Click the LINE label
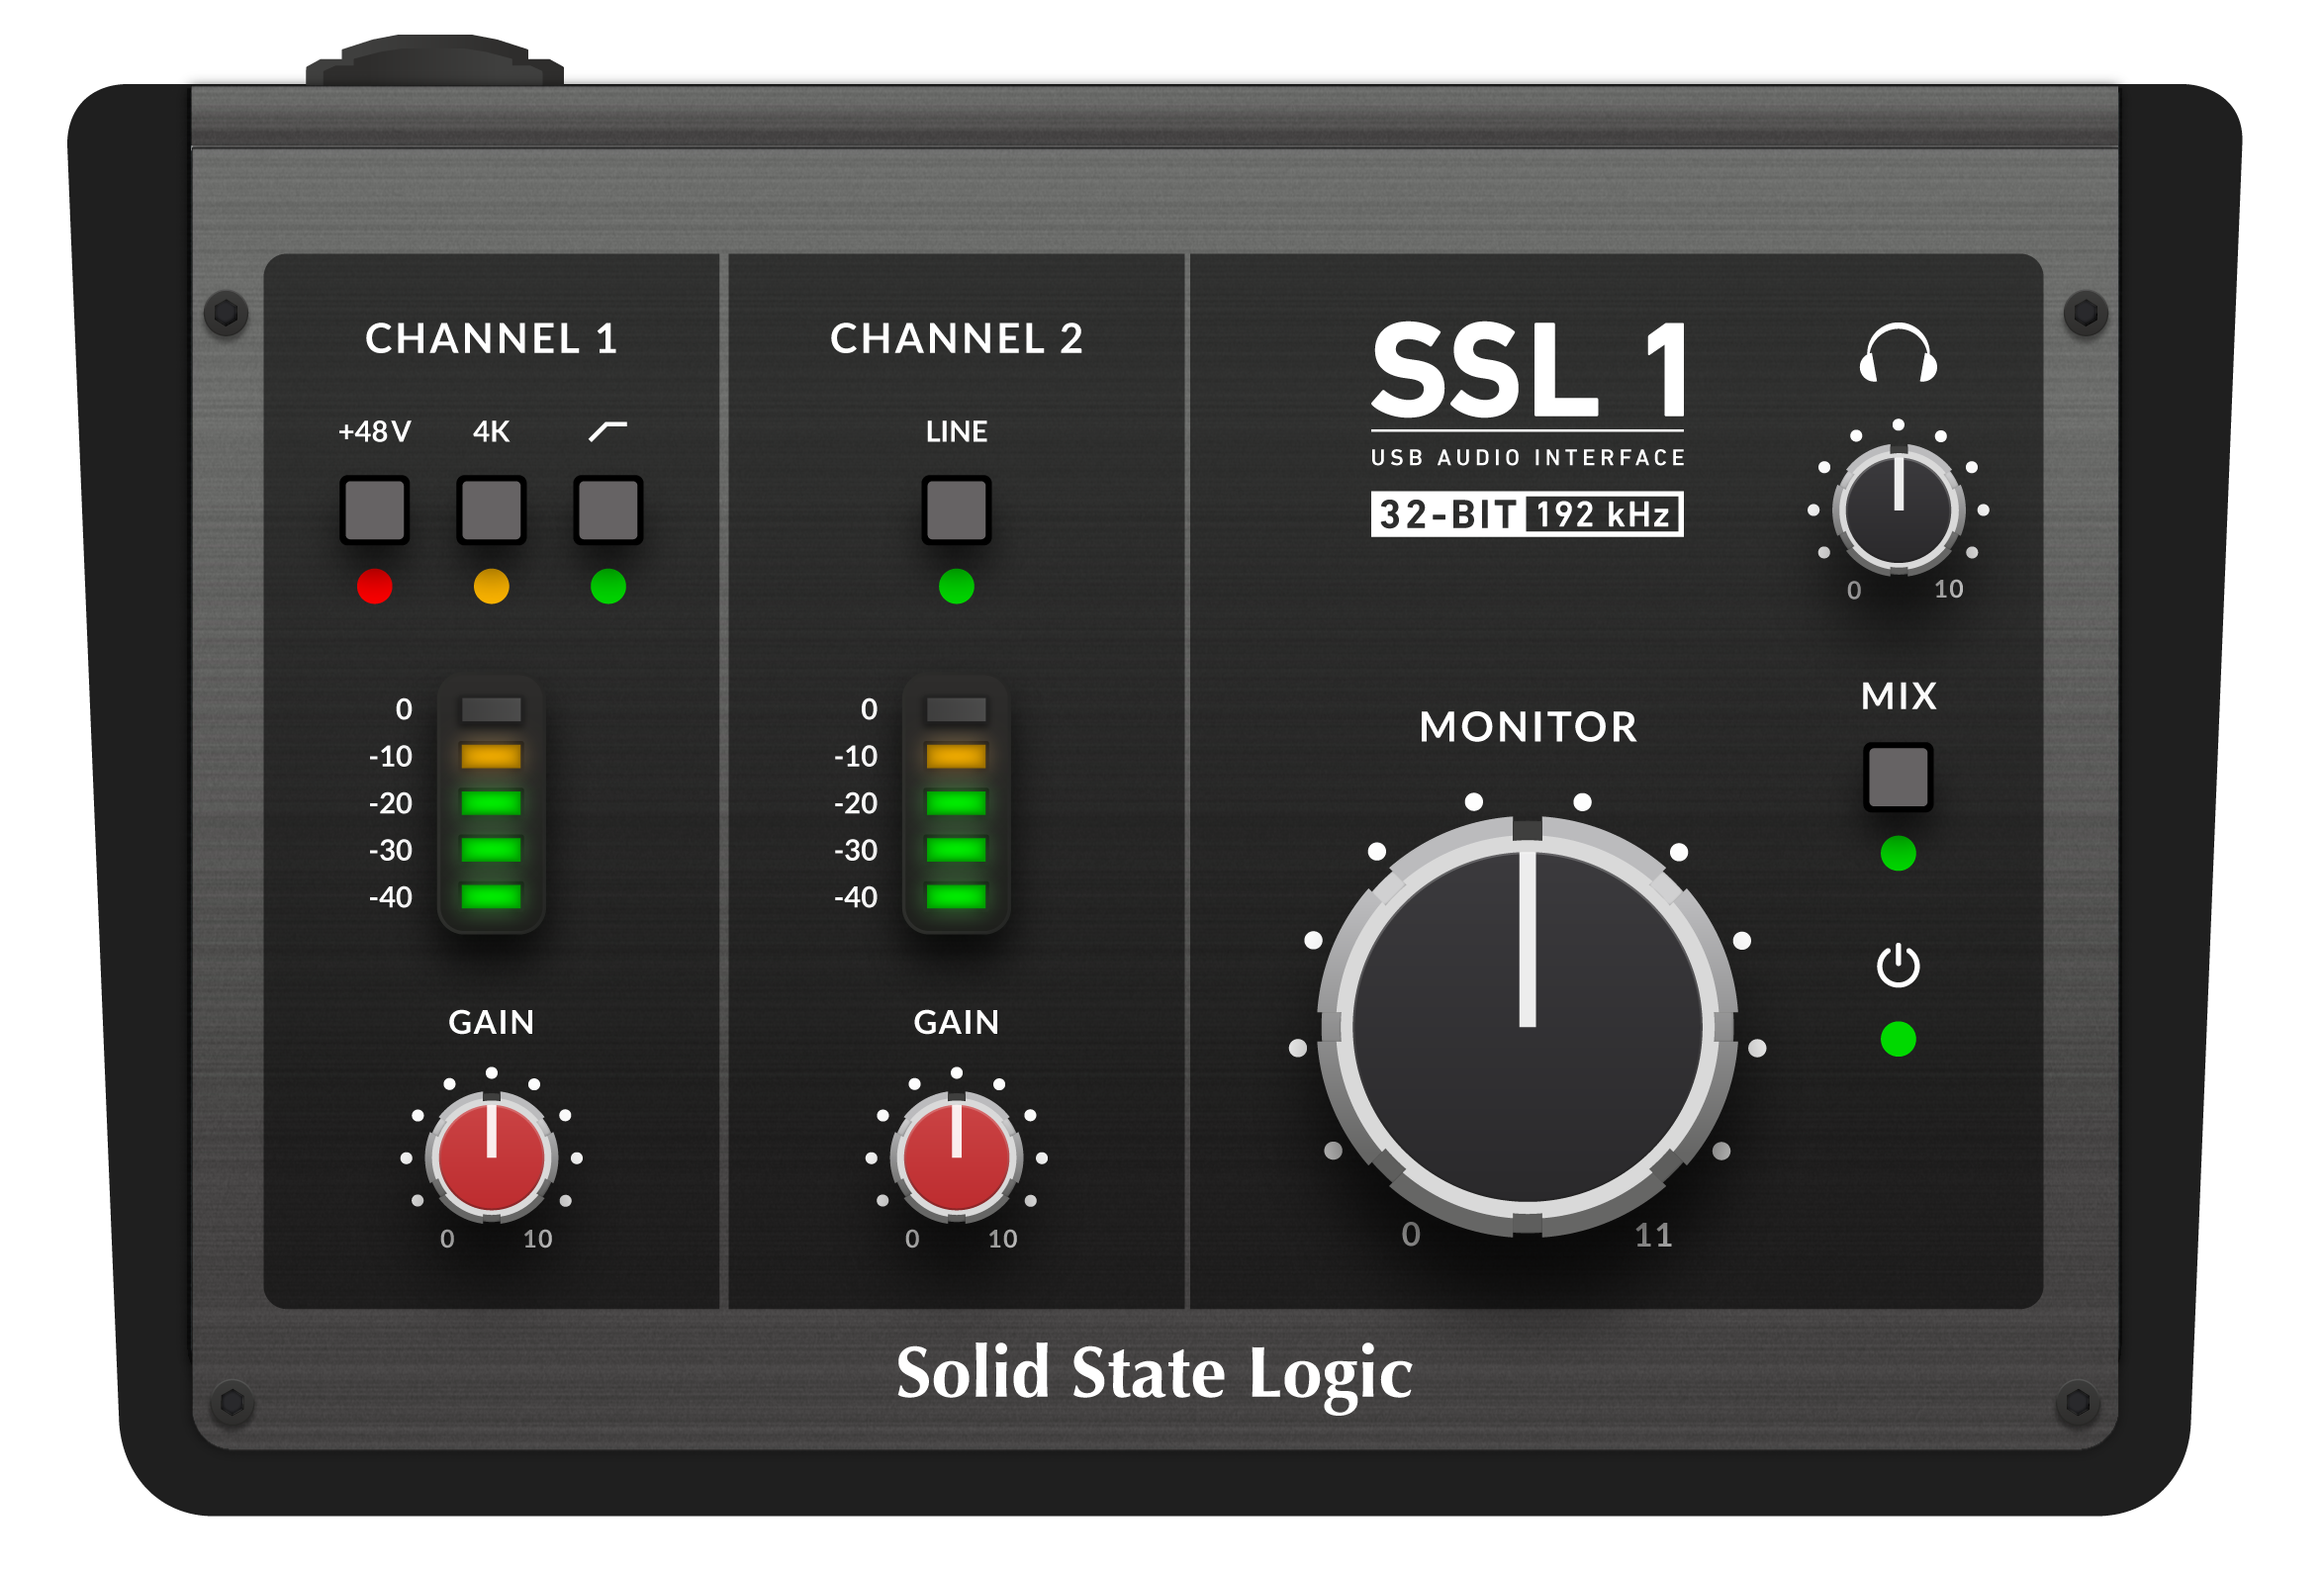Viewport: 2324px width, 1573px height. coord(958,432)
